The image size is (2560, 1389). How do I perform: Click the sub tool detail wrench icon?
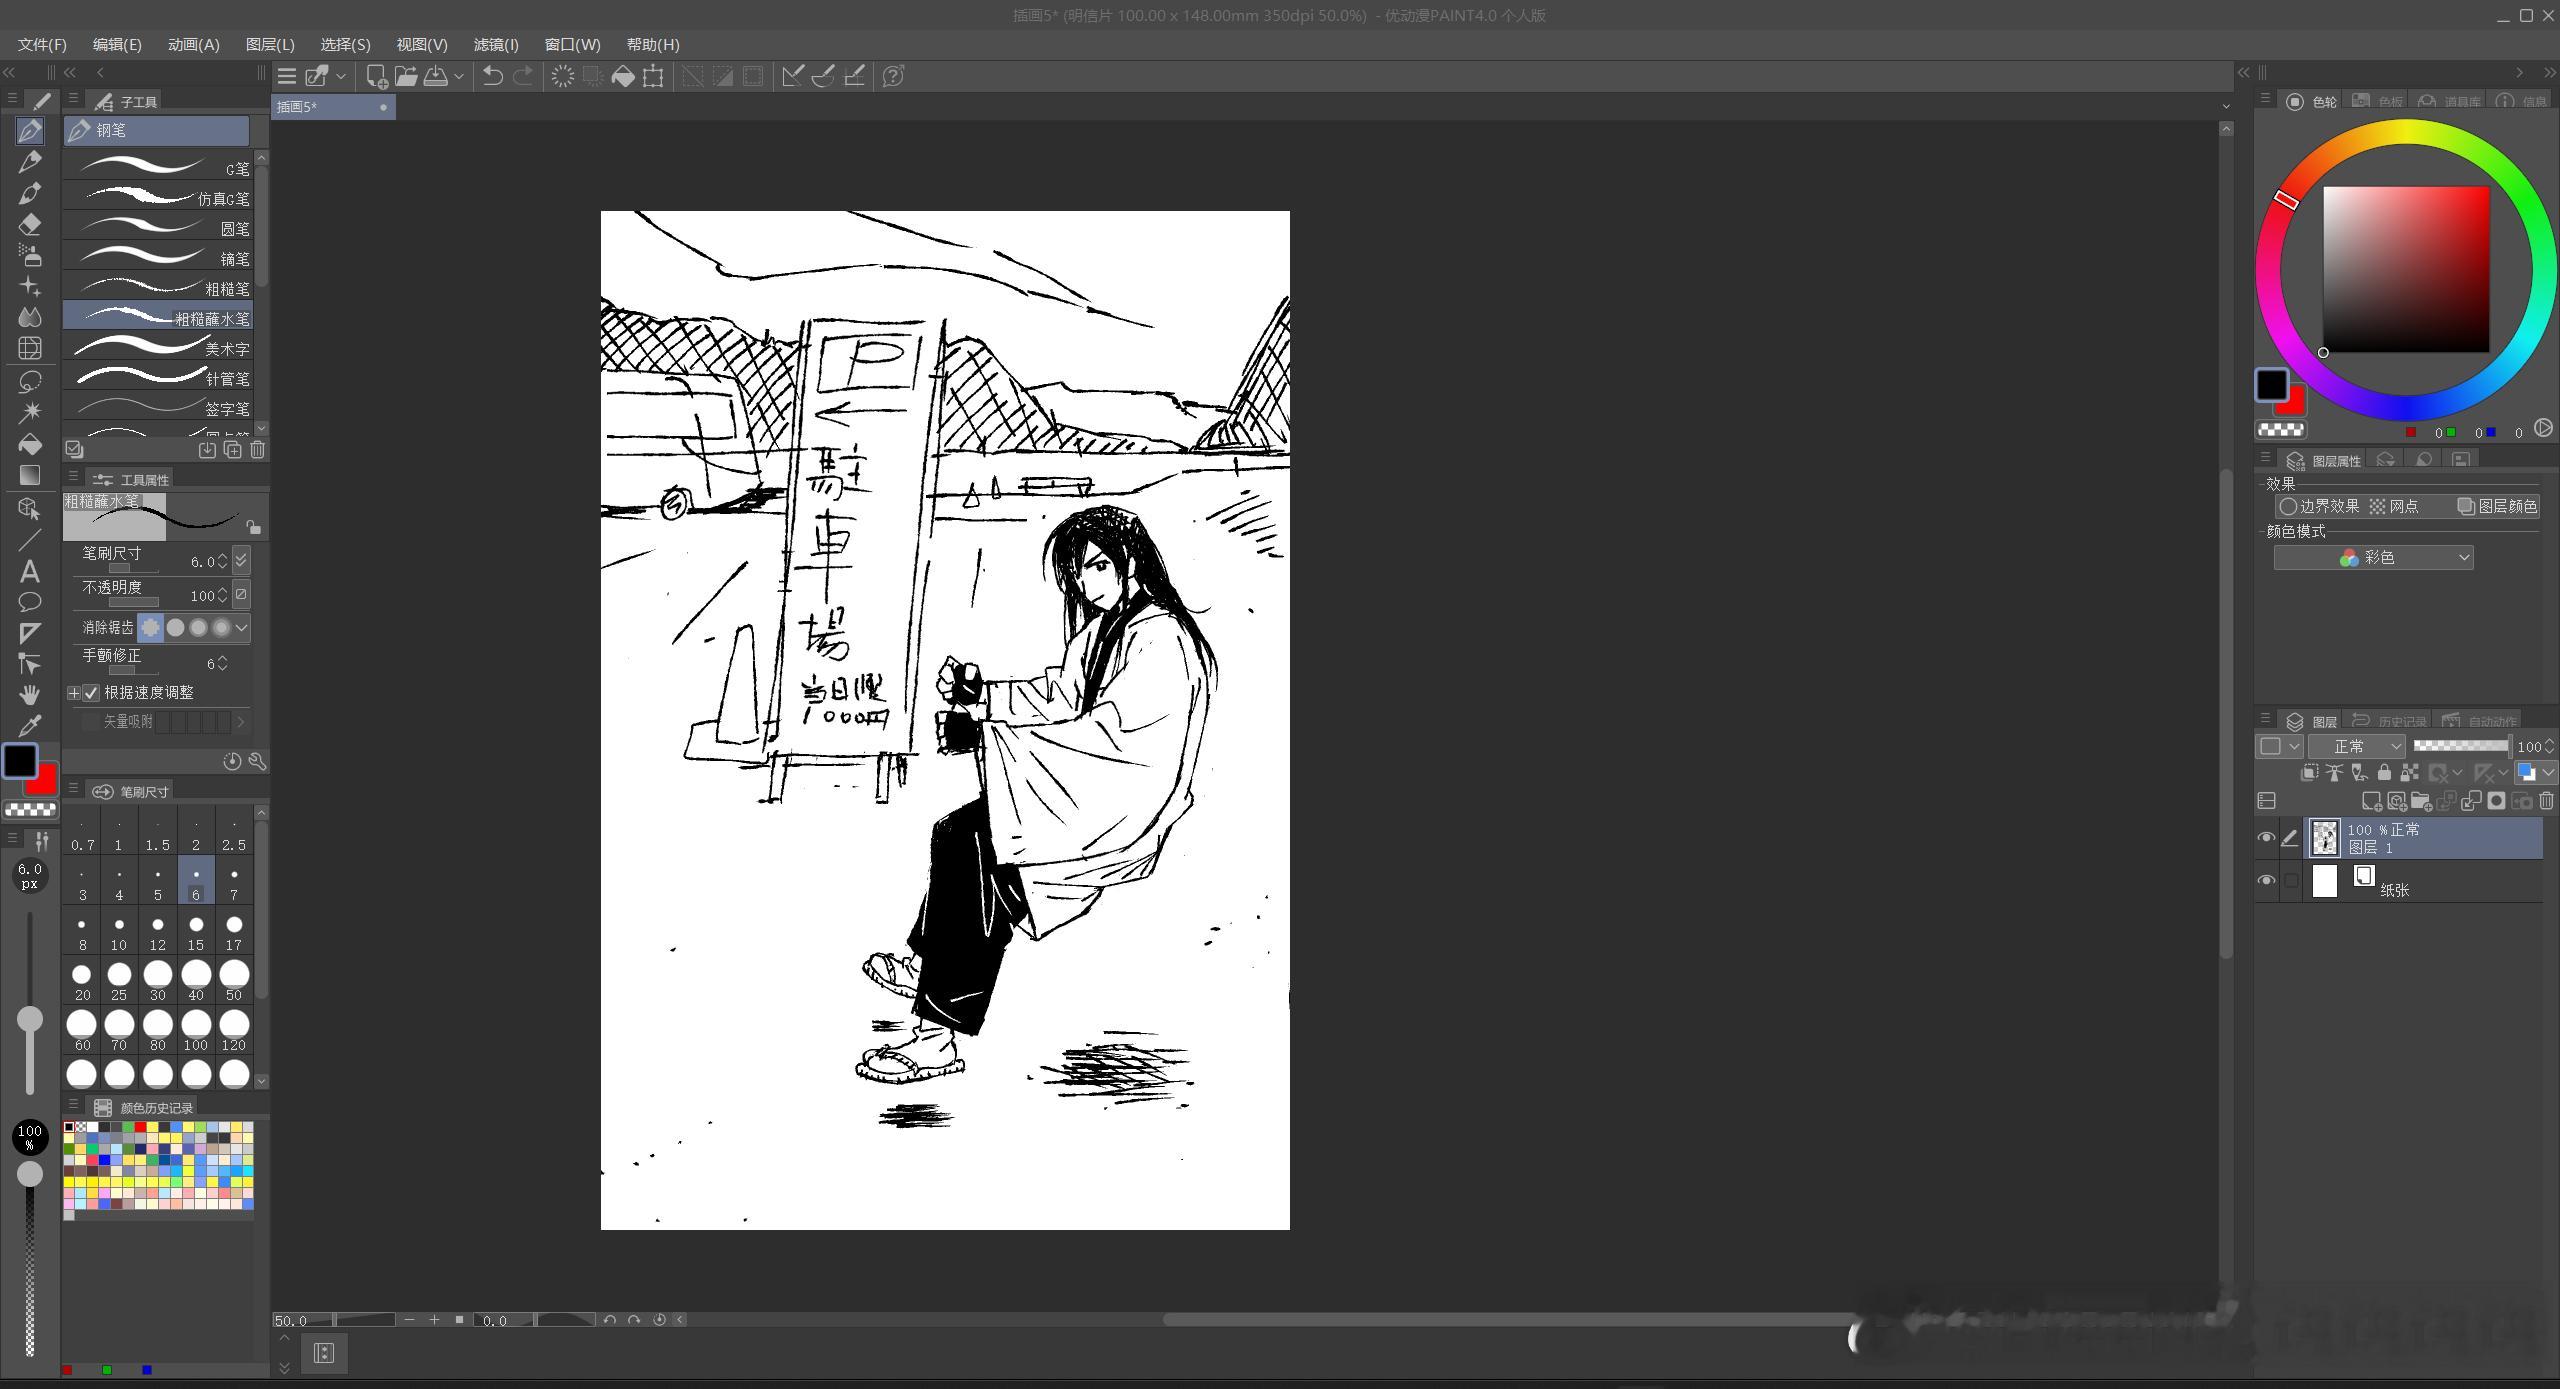click(x=257, y=762)
